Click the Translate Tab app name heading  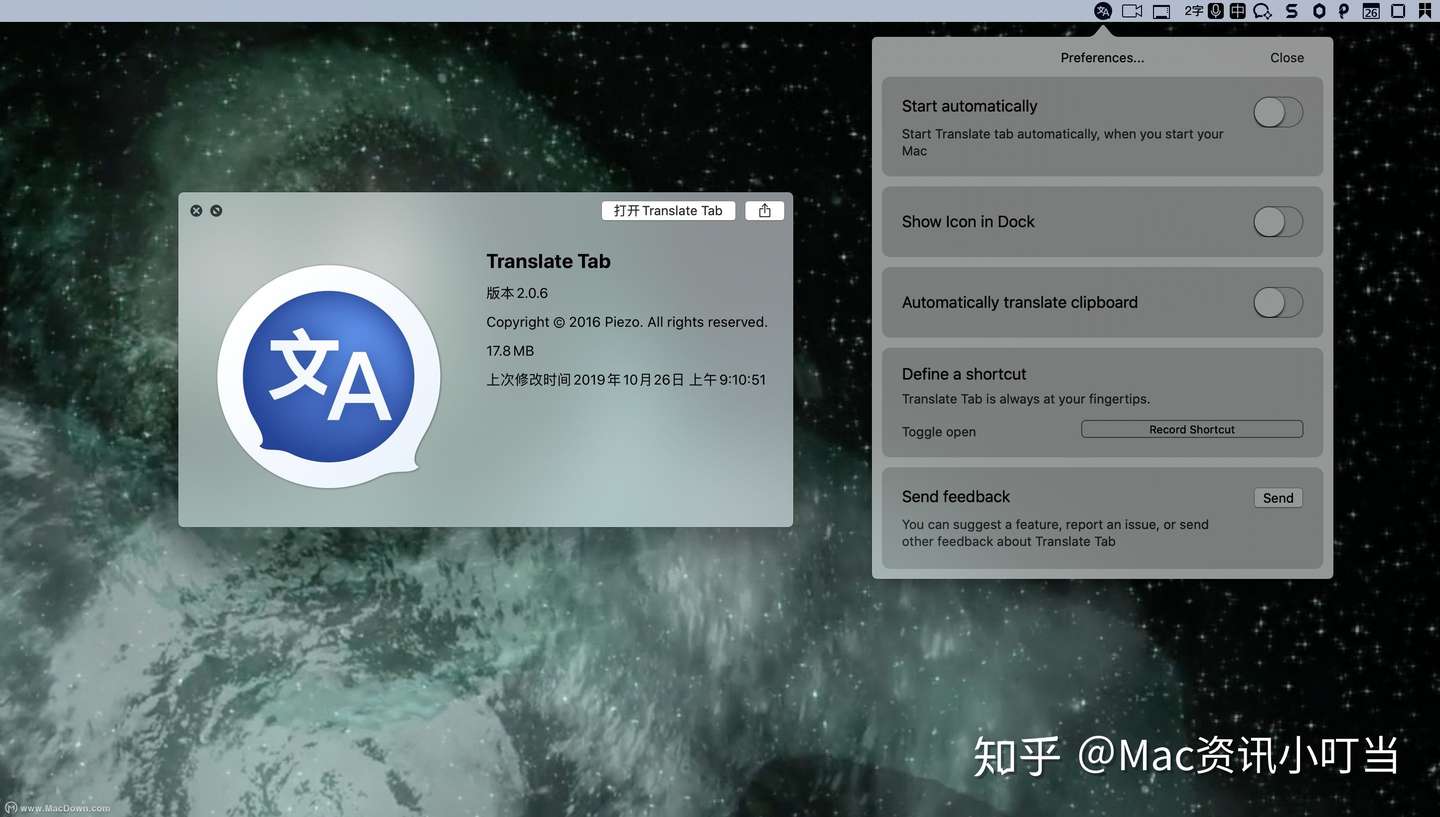pyautogui.click(x=548, y=261)
